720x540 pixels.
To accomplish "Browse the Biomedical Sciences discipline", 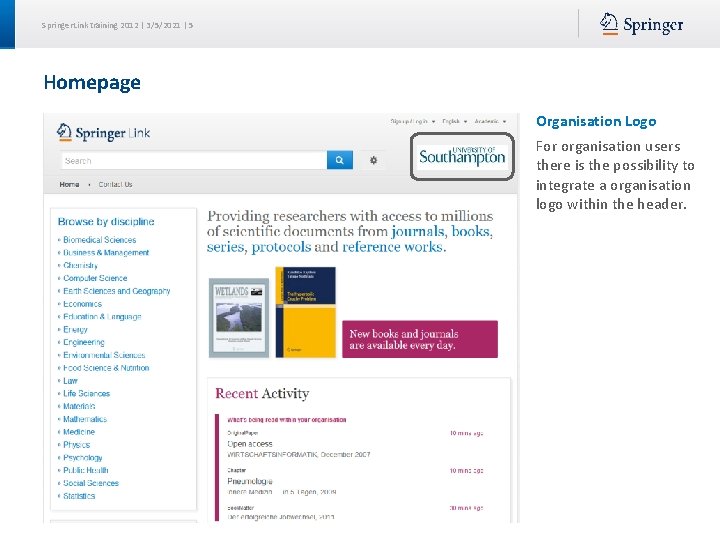I will coord(100,240).
